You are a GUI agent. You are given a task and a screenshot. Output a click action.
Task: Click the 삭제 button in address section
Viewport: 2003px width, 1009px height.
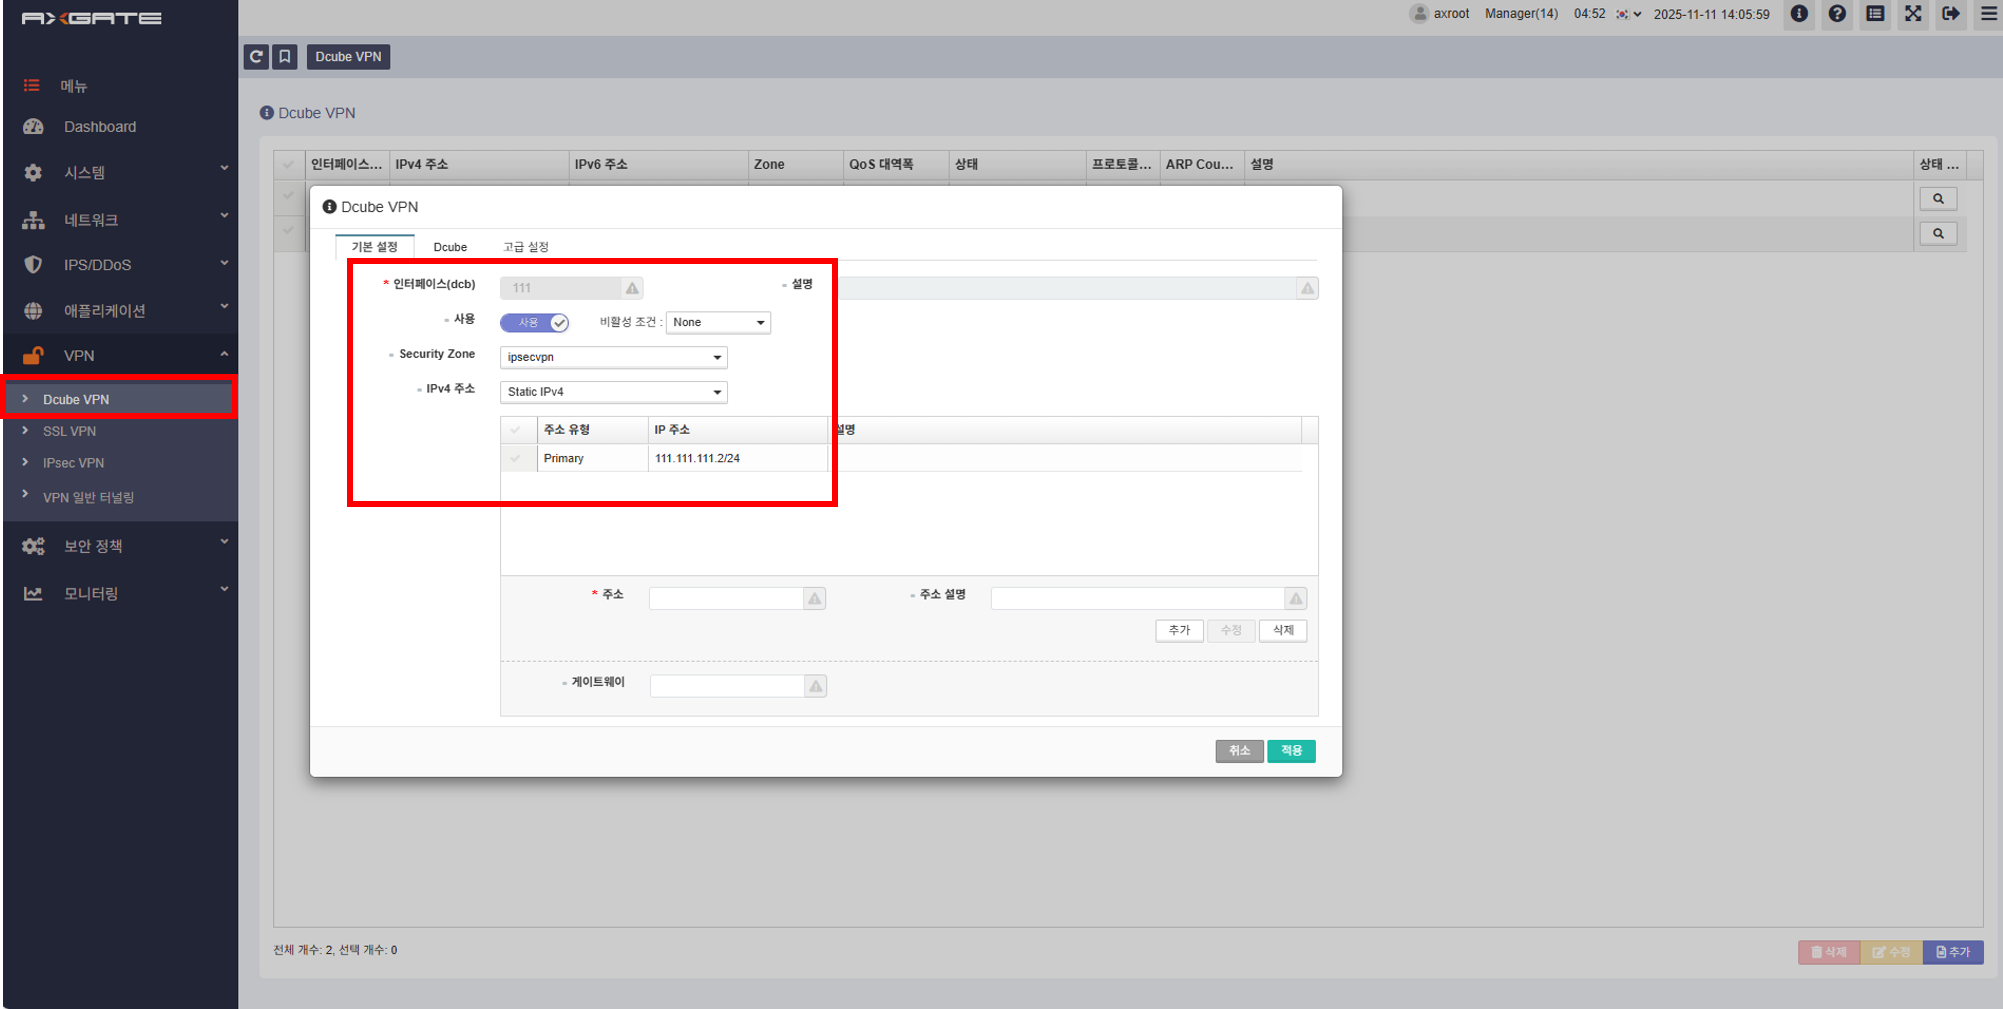[1283, 630]
